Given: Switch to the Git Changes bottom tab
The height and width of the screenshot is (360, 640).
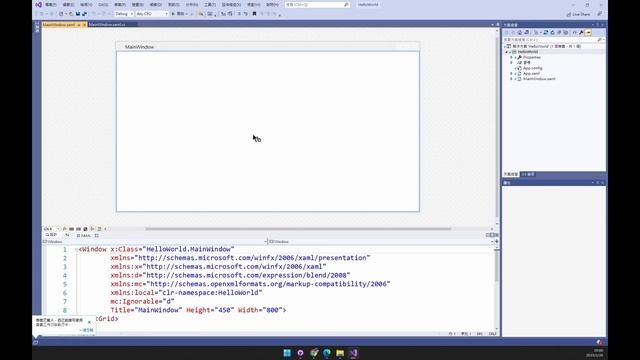Looking at the screenshot, I should pyautogui.click(x=528, y=174).
